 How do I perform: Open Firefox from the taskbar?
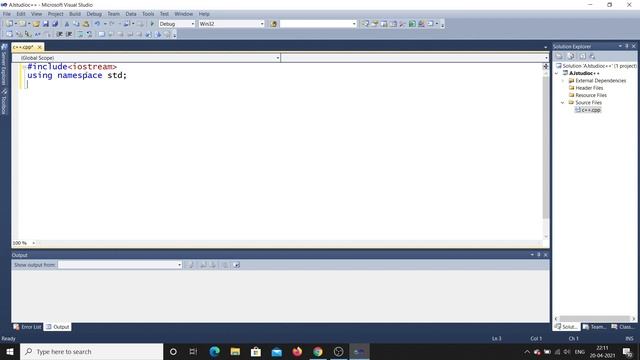pos(297,351)
